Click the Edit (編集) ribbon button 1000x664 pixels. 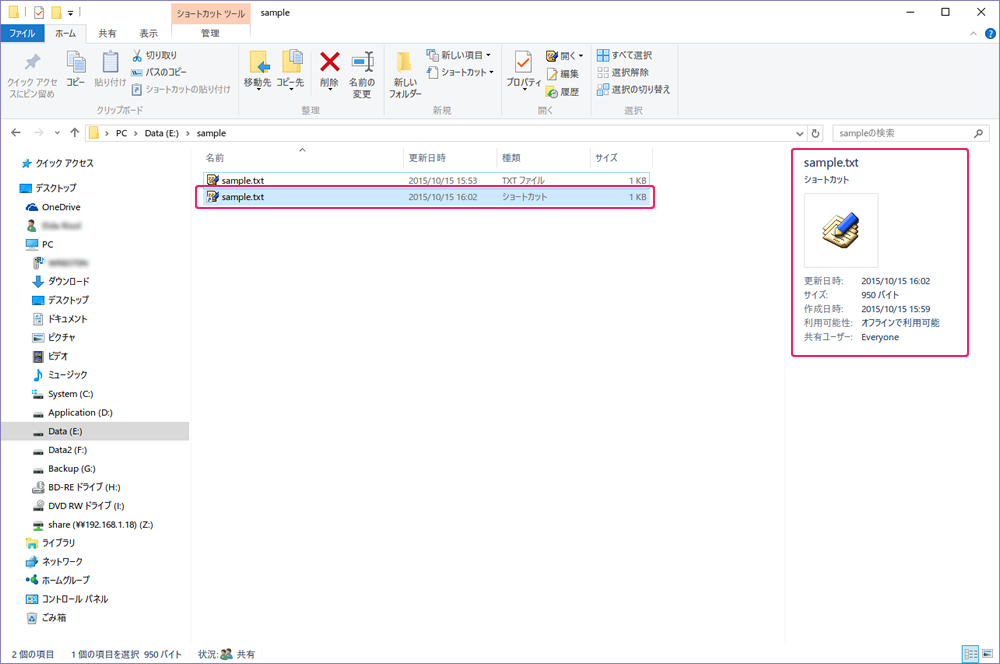(562, 74)
